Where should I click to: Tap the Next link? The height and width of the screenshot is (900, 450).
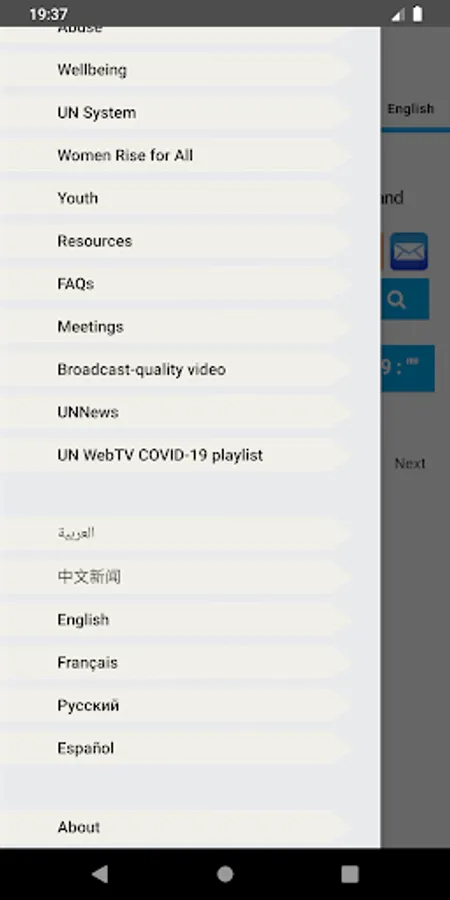tap(410, 463)
